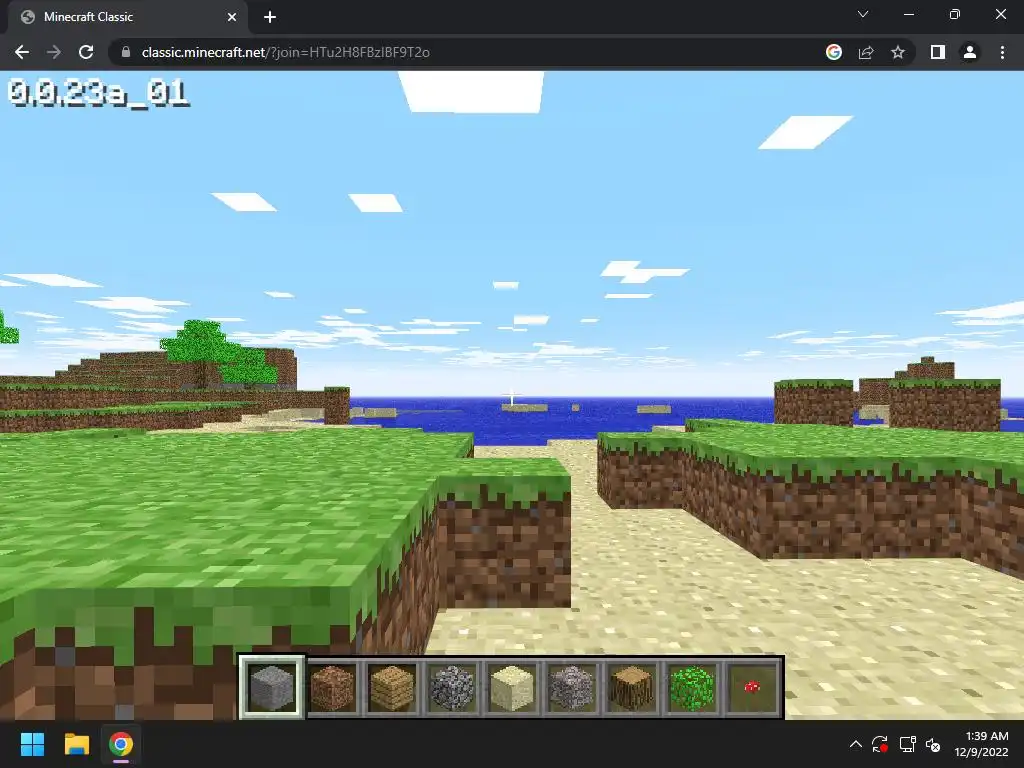Select the leaves block in hotbar

[x=692, y=687]
